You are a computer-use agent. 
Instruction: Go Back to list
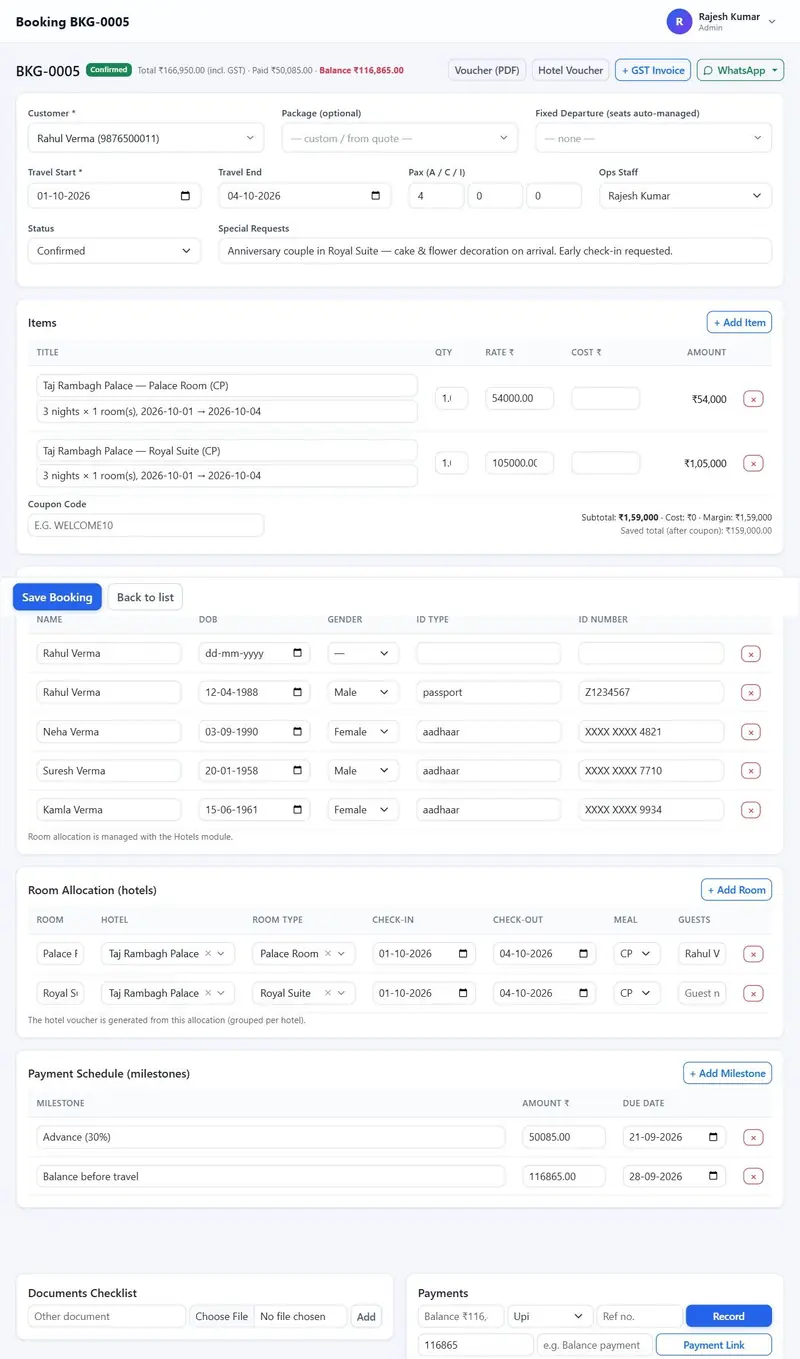[145, 597]
